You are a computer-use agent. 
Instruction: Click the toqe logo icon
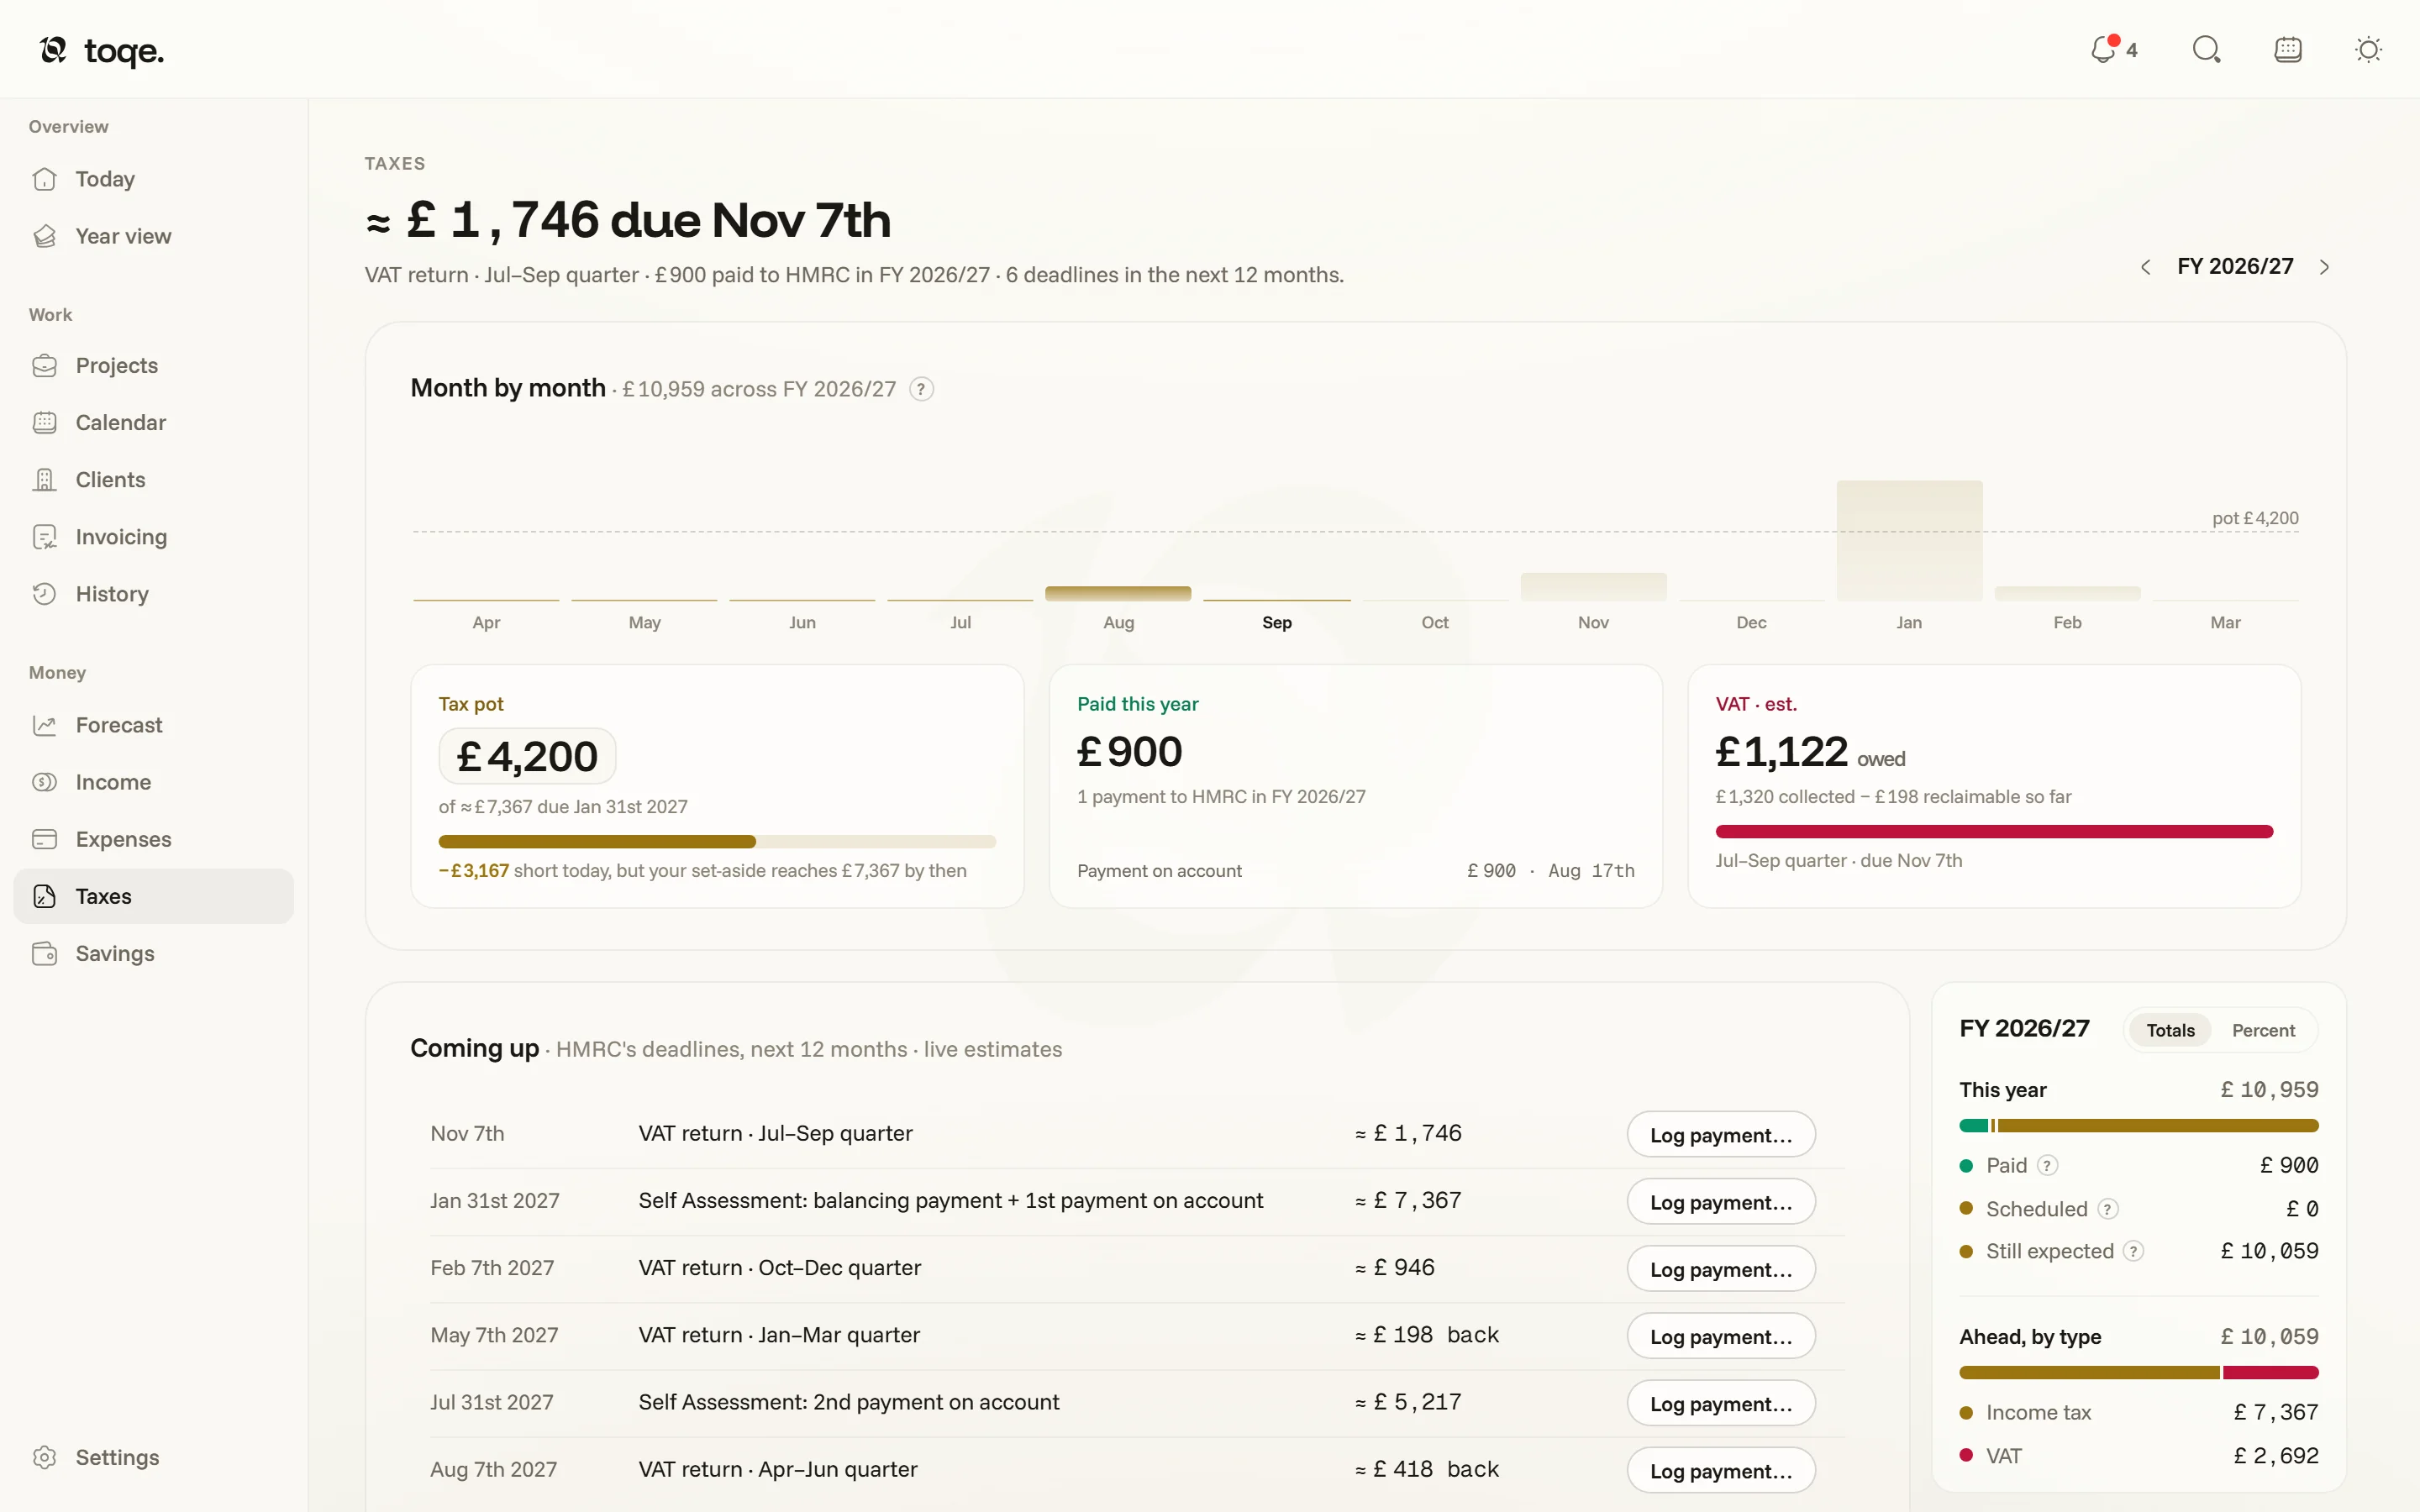tap(53, 49)
